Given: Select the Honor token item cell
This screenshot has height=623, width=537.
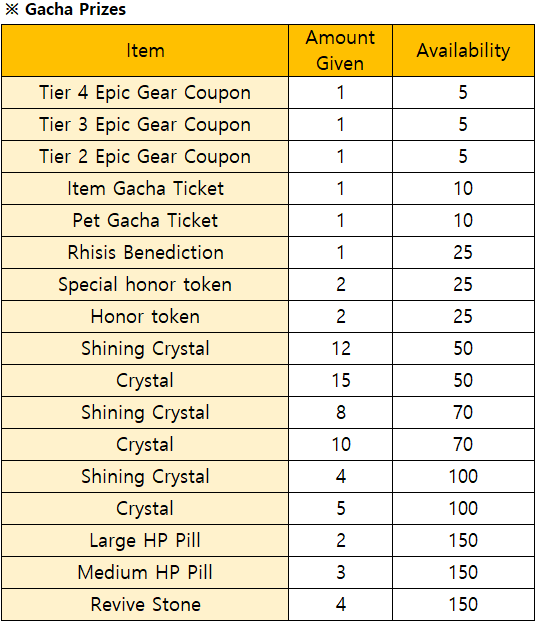Looking at the screenshot, I should click(145, 317).
